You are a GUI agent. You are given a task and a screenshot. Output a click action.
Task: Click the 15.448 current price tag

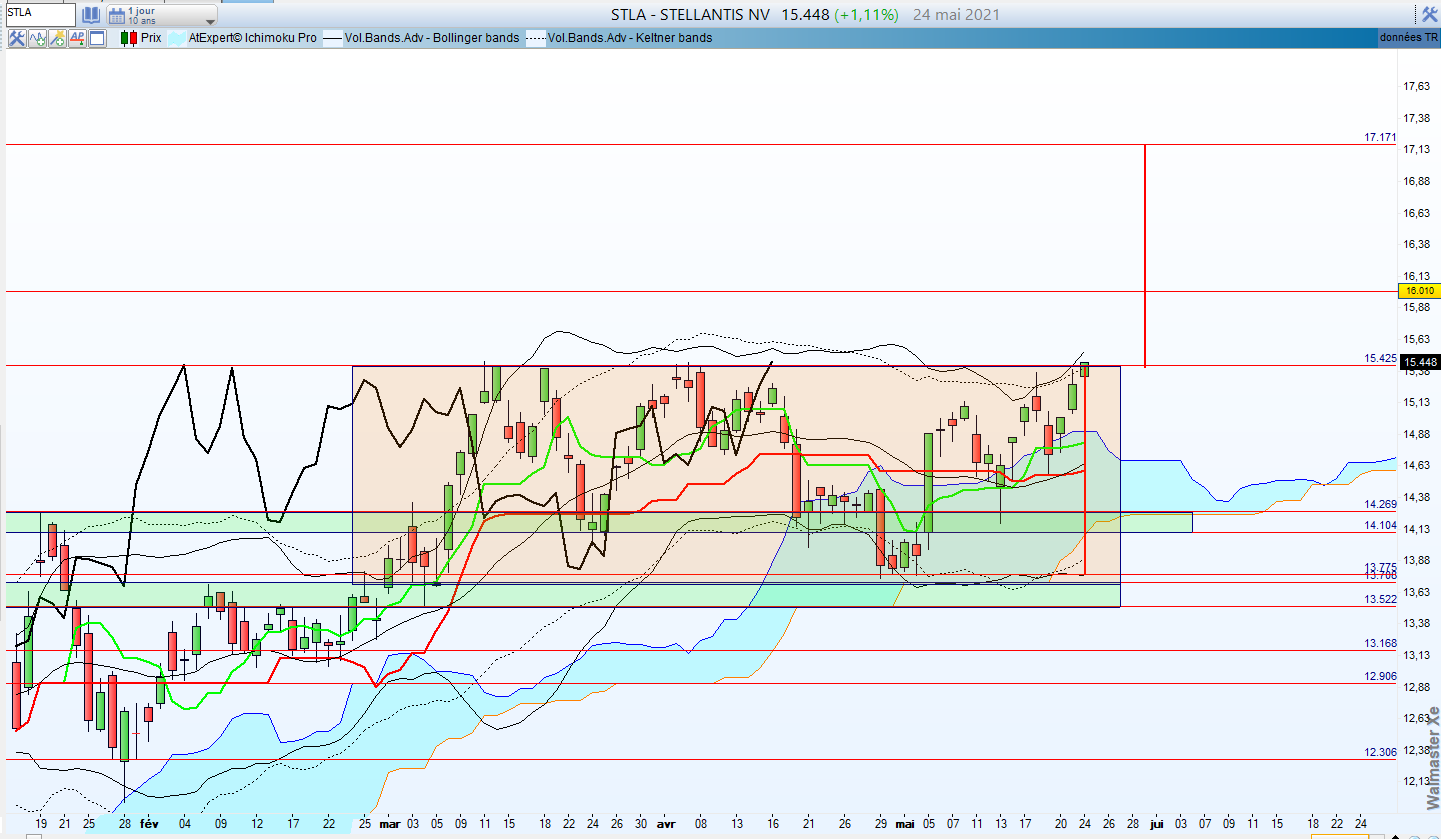pos(1420,362)
